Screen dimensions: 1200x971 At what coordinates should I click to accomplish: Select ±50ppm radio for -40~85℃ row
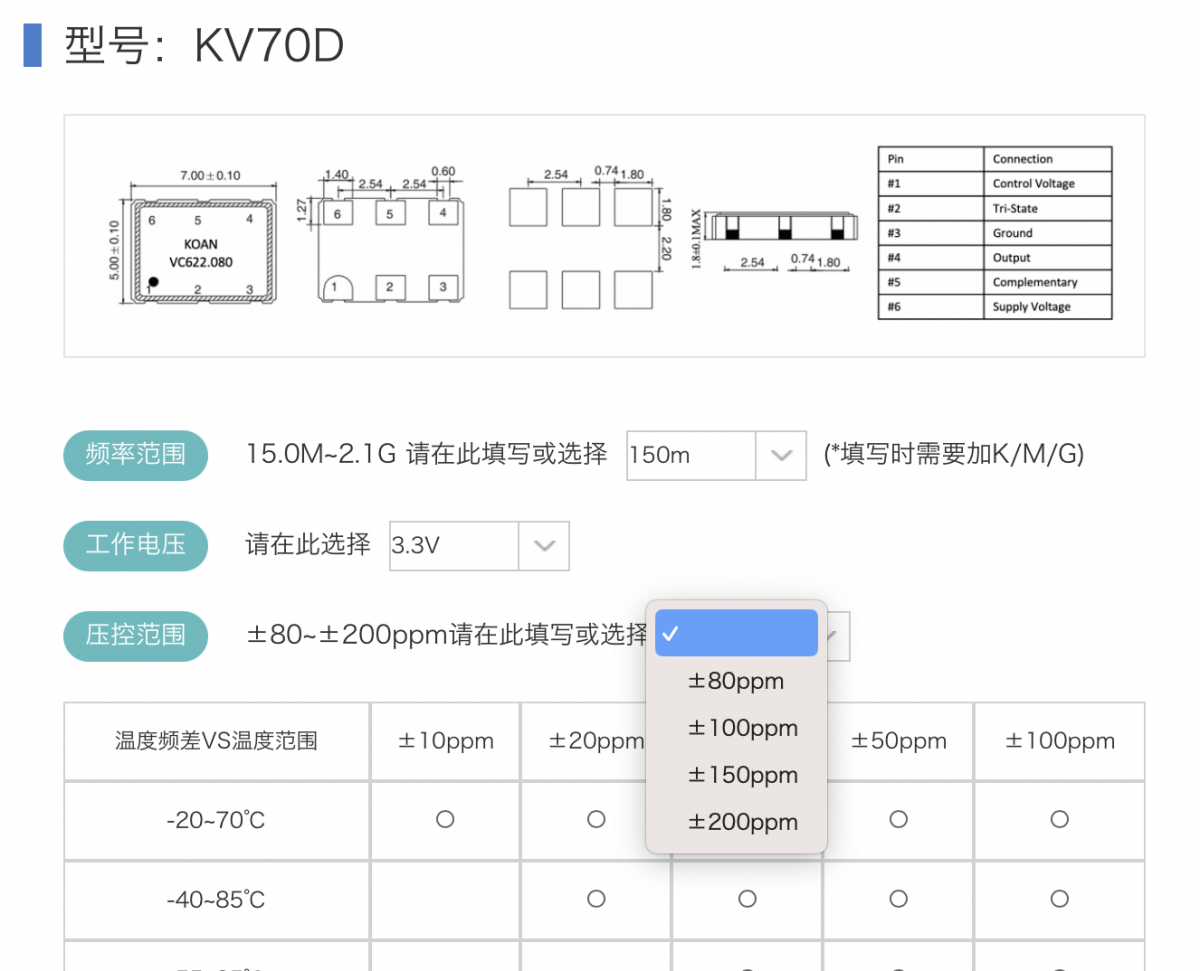coord(898,899)
